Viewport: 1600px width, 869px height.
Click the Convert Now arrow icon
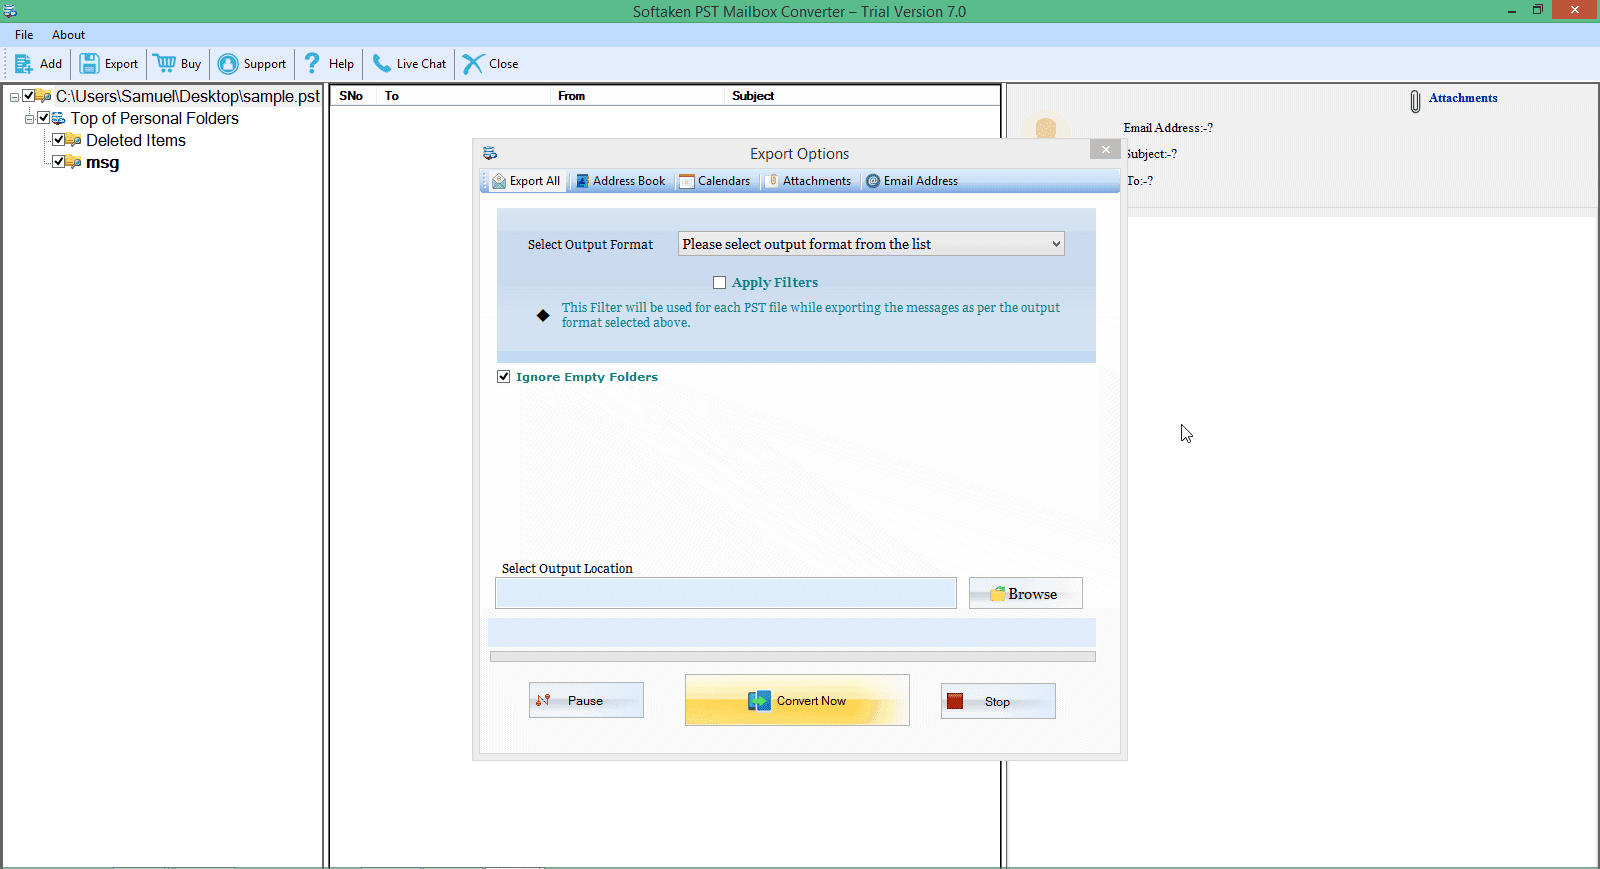pyautogui.click(x=760, y=701)
